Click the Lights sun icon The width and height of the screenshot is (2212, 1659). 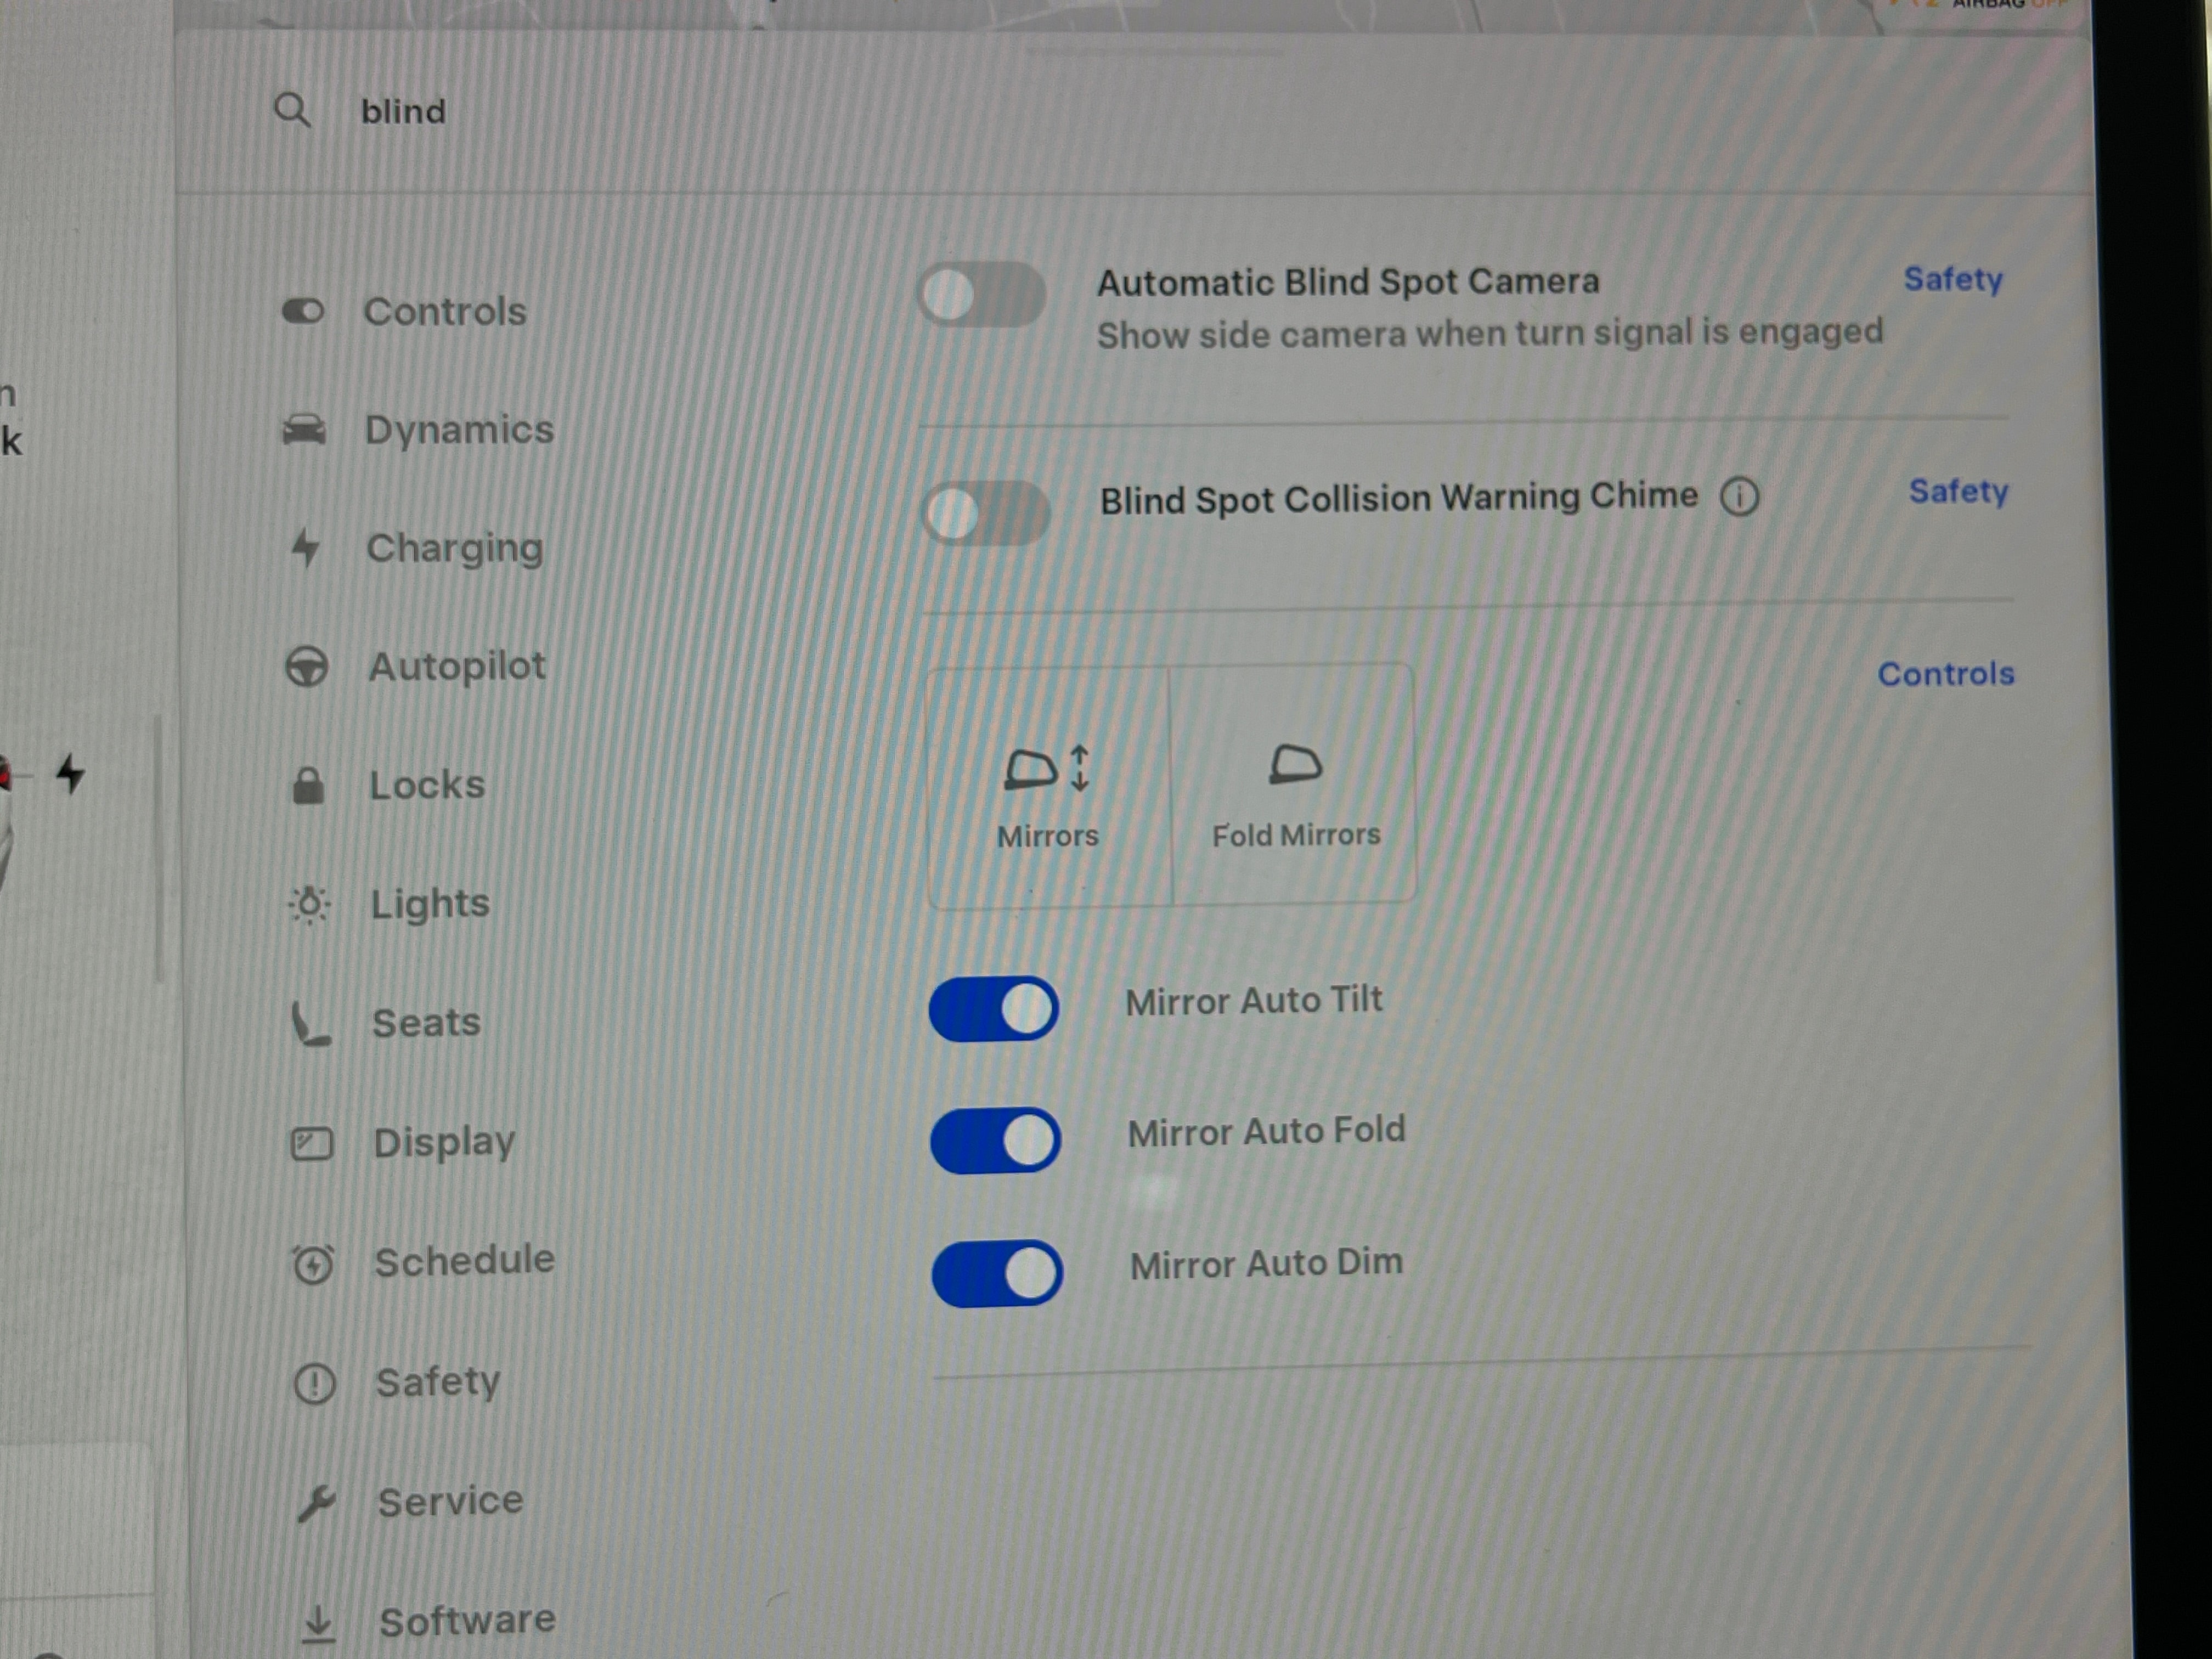(309, 904)
